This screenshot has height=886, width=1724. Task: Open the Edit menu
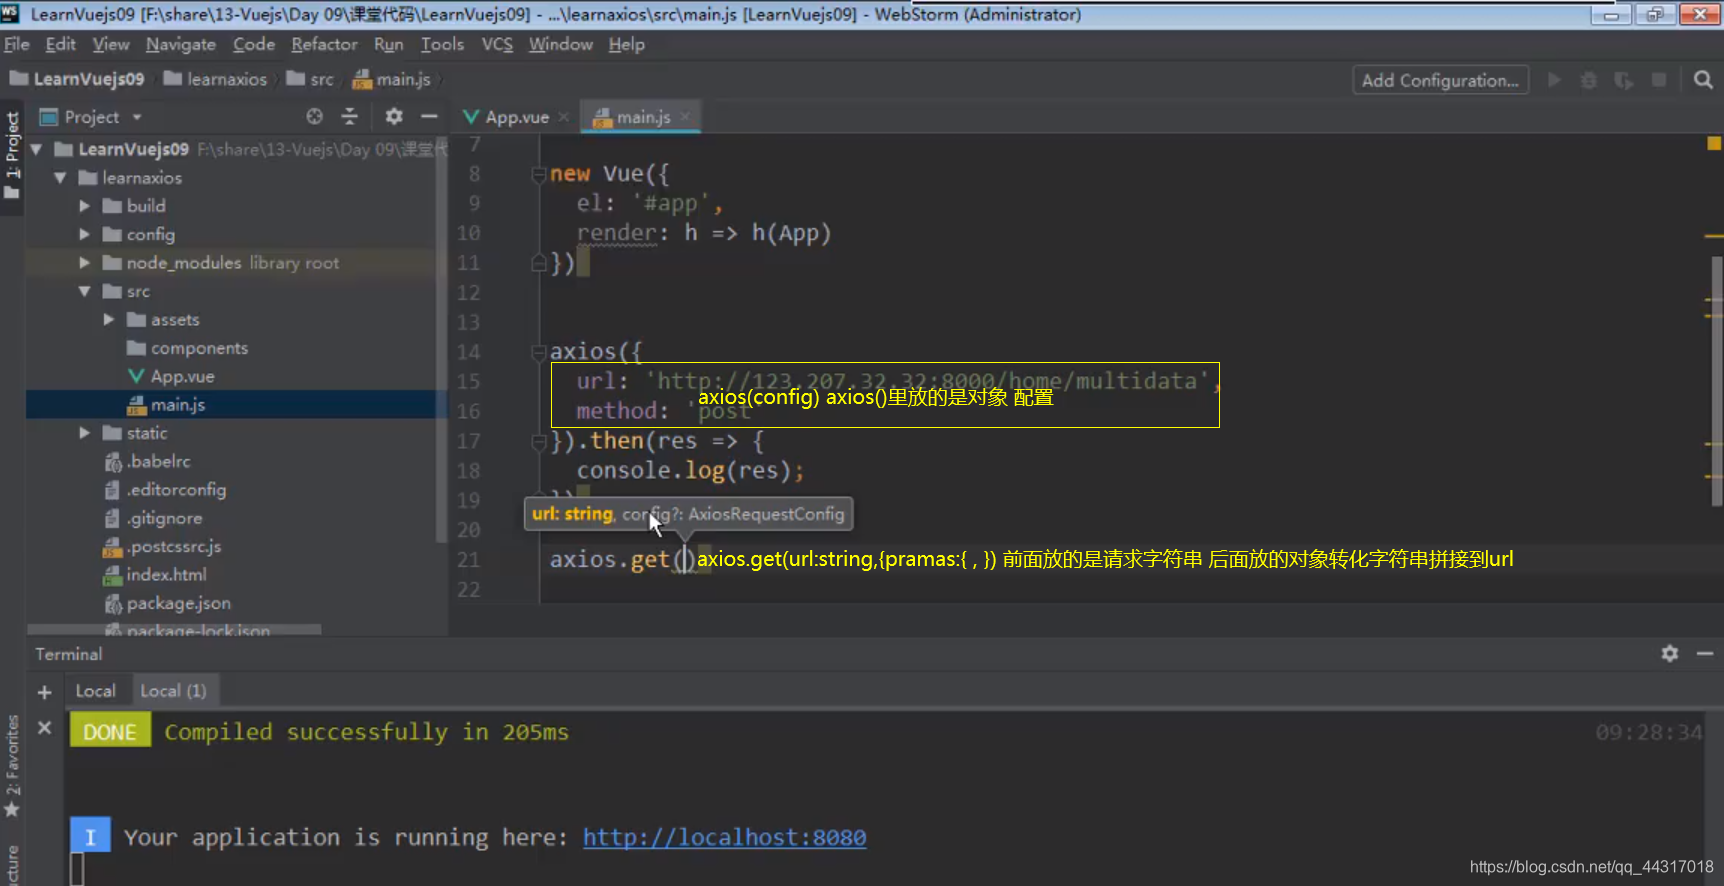(x=60, y=44)
